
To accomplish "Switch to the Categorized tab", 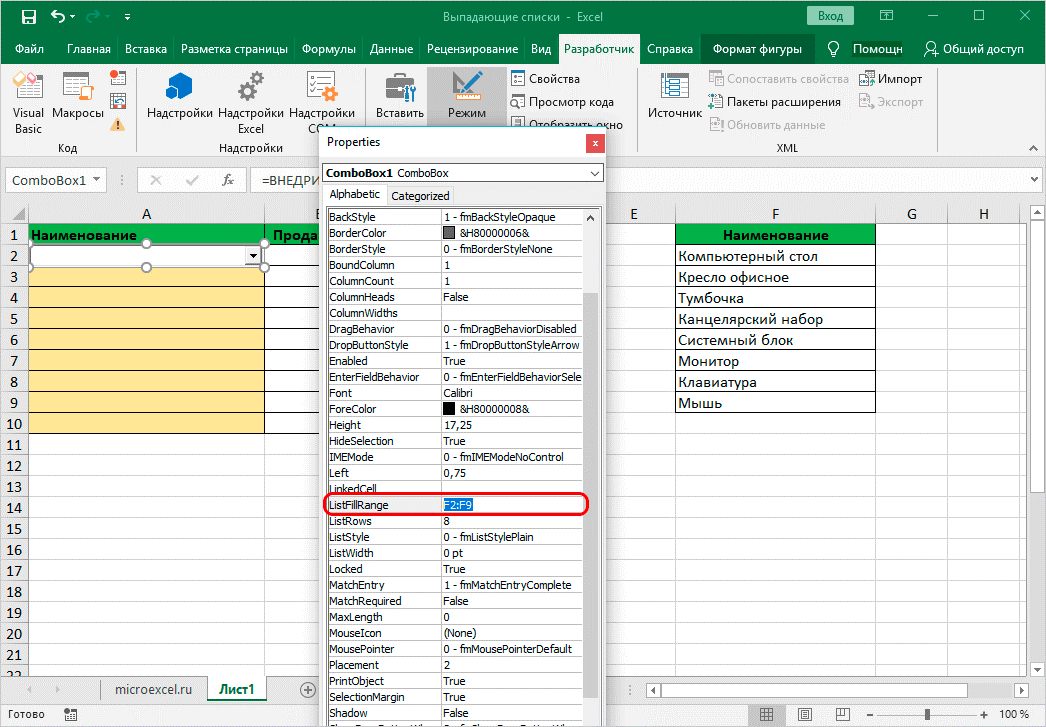I will point(420,195).
